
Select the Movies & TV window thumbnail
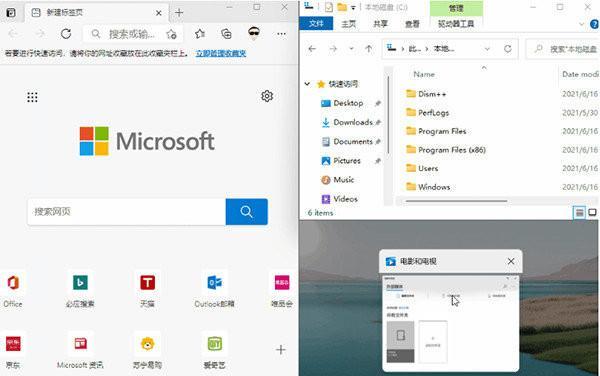tap(451, 323)
